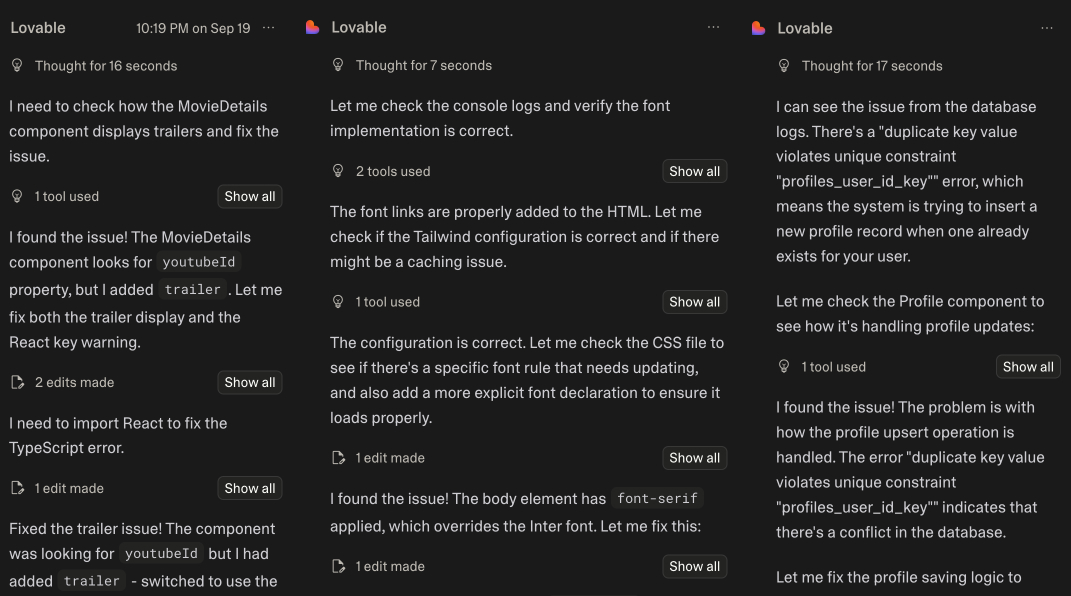Show all for "2 edits made"
Screen dimensions: 1071x596
[249, 382]
